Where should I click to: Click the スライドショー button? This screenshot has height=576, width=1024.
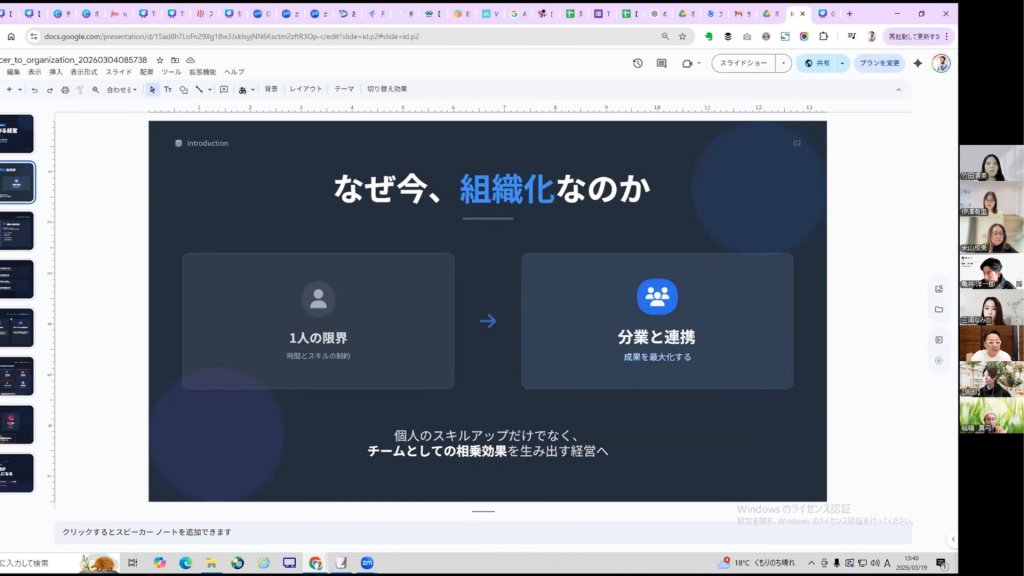pyautogui.click(x=744, y=63)
